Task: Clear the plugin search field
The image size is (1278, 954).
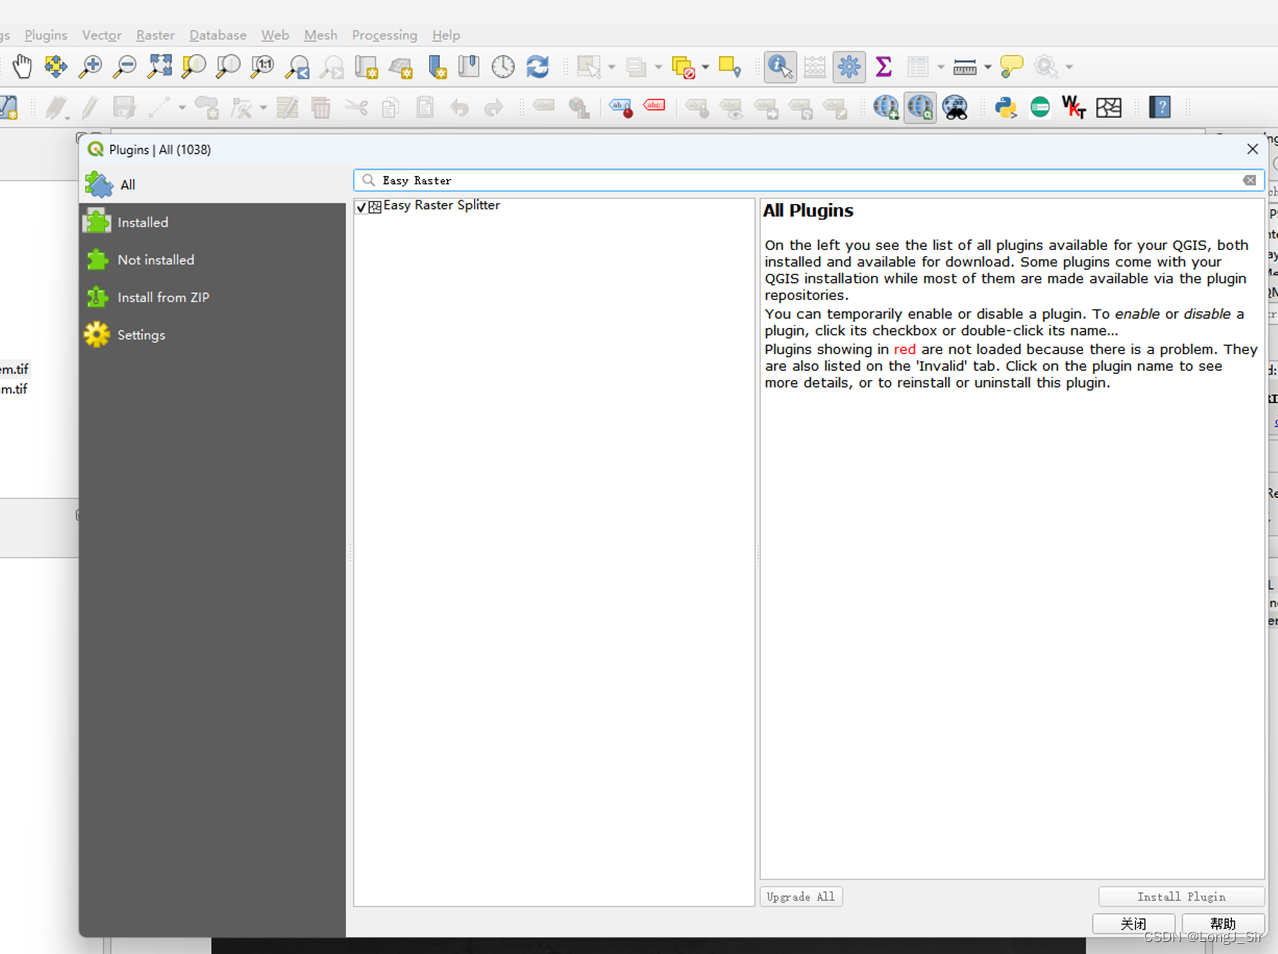Action: click(x=1250, y=180)
